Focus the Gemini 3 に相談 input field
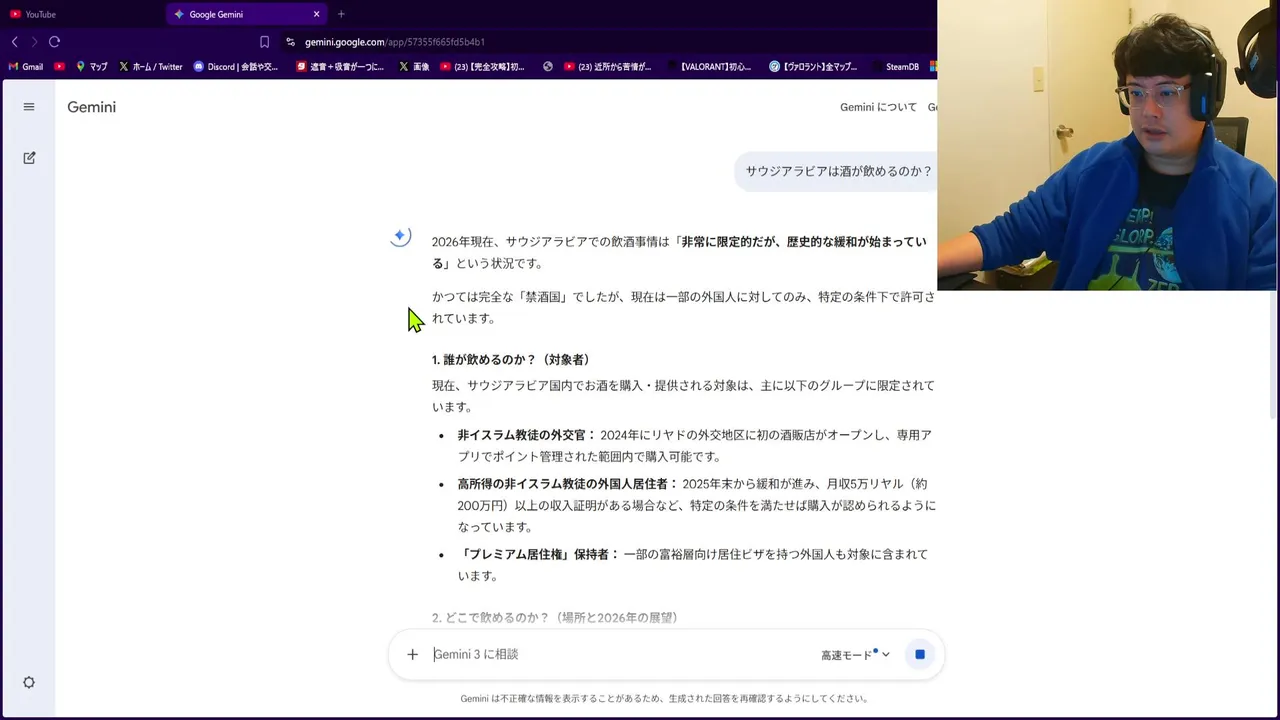 620,654
